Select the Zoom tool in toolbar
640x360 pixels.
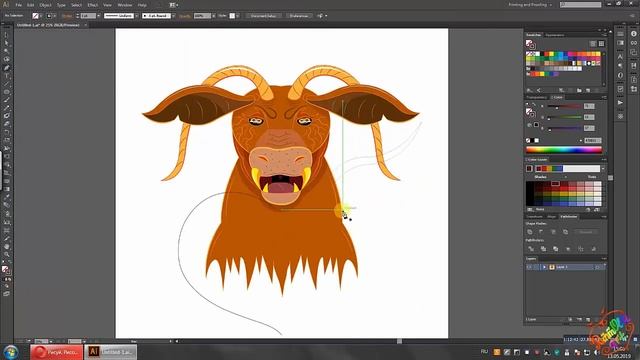pyautogui.click(x=7, y=255)
